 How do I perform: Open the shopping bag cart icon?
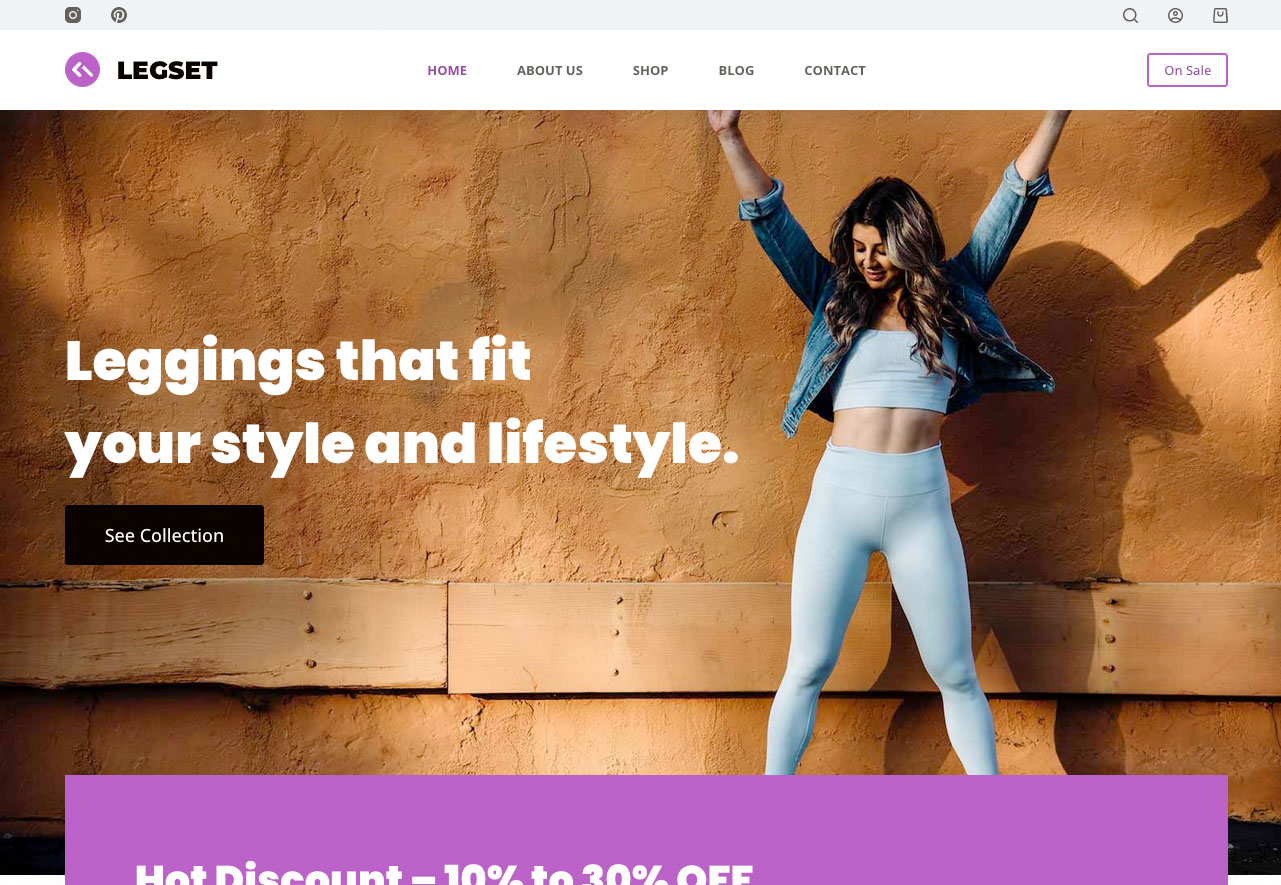(x=1220, y=15)
